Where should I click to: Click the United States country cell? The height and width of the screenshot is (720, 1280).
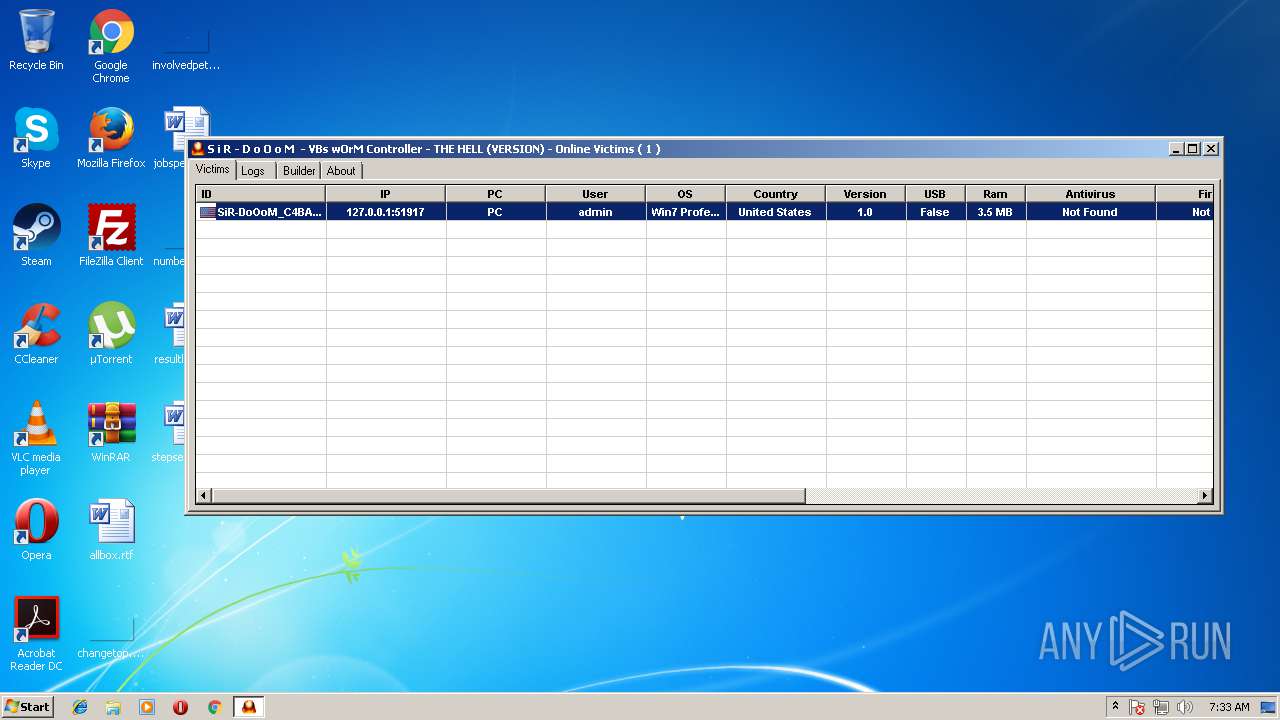776,212
